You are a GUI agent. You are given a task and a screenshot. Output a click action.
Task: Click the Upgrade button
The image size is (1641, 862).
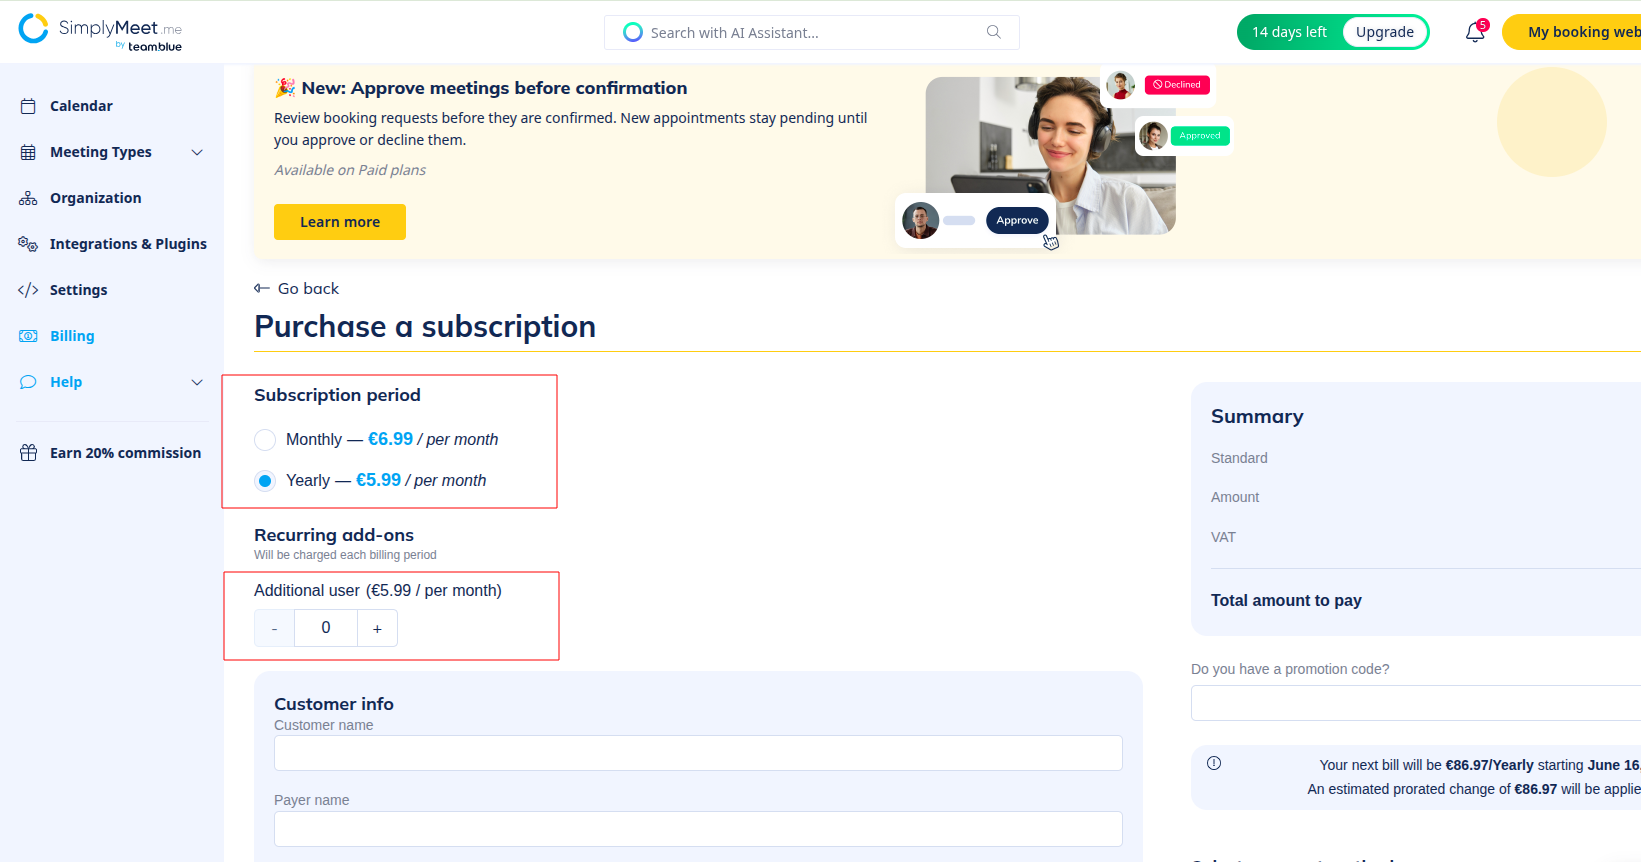(1384, 32)
